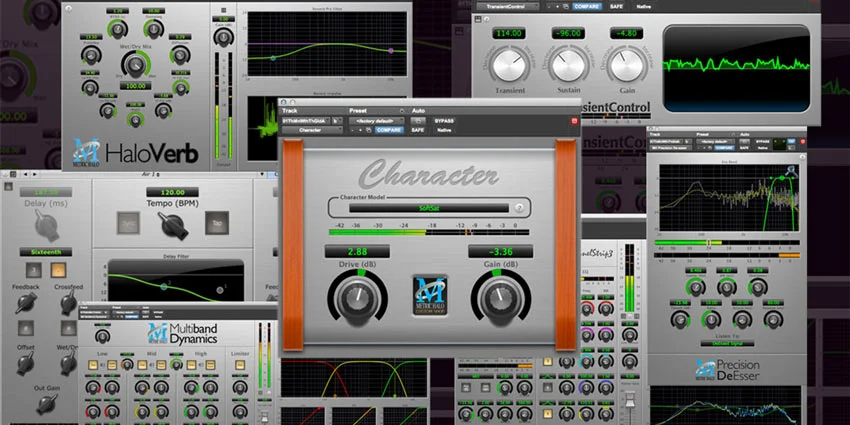
Task: Open the Character plugin selector dropdown
Action: click(312, 130)
